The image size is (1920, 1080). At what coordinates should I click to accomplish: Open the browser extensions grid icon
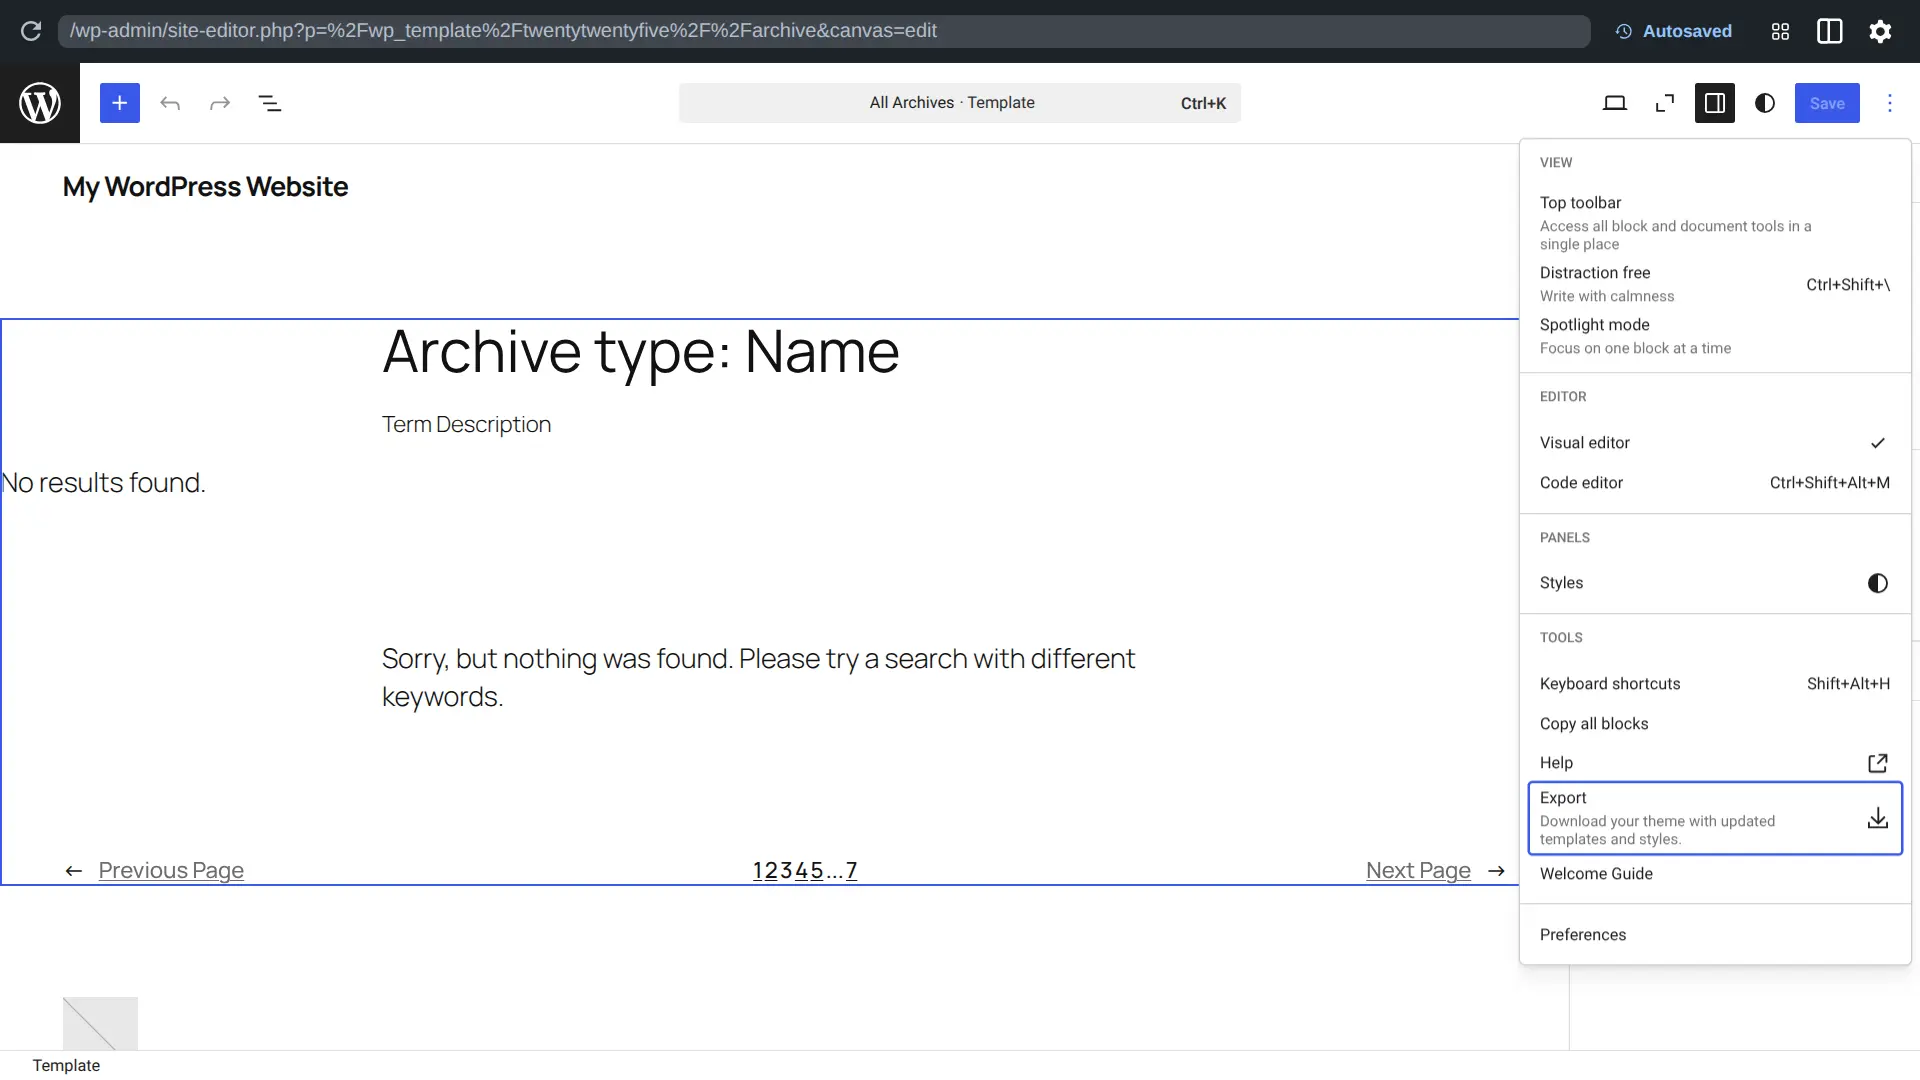pyautogui.click(x=1780, y=31)
